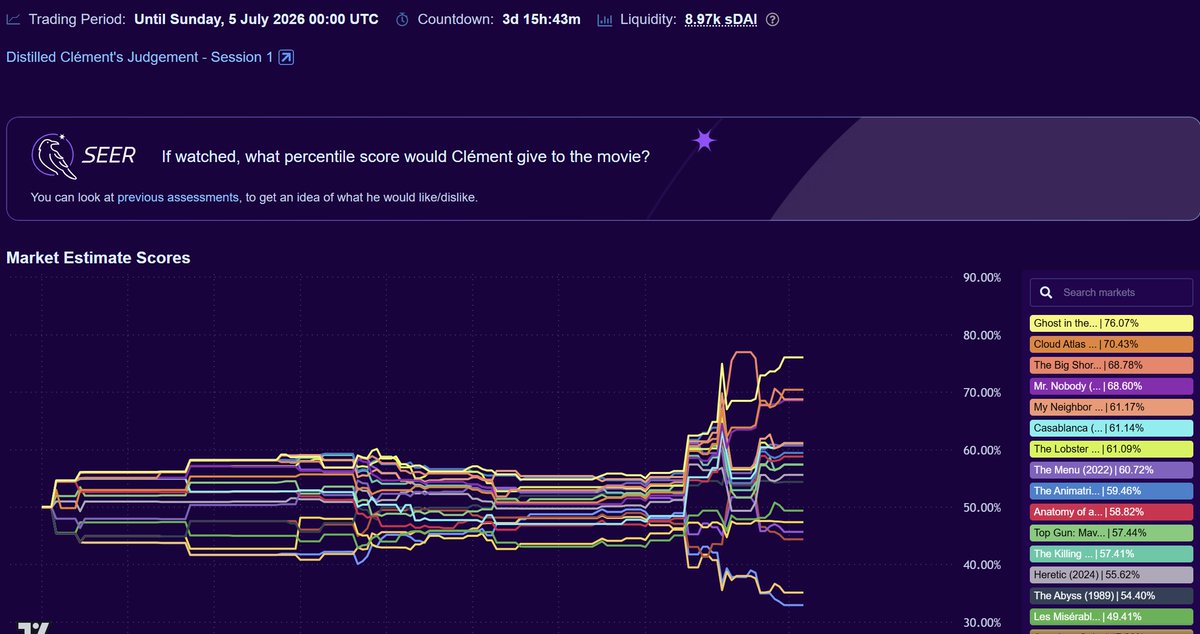
Task: Select Heretic (2024) 55.62% market
Action: (x=1111, y=575)
